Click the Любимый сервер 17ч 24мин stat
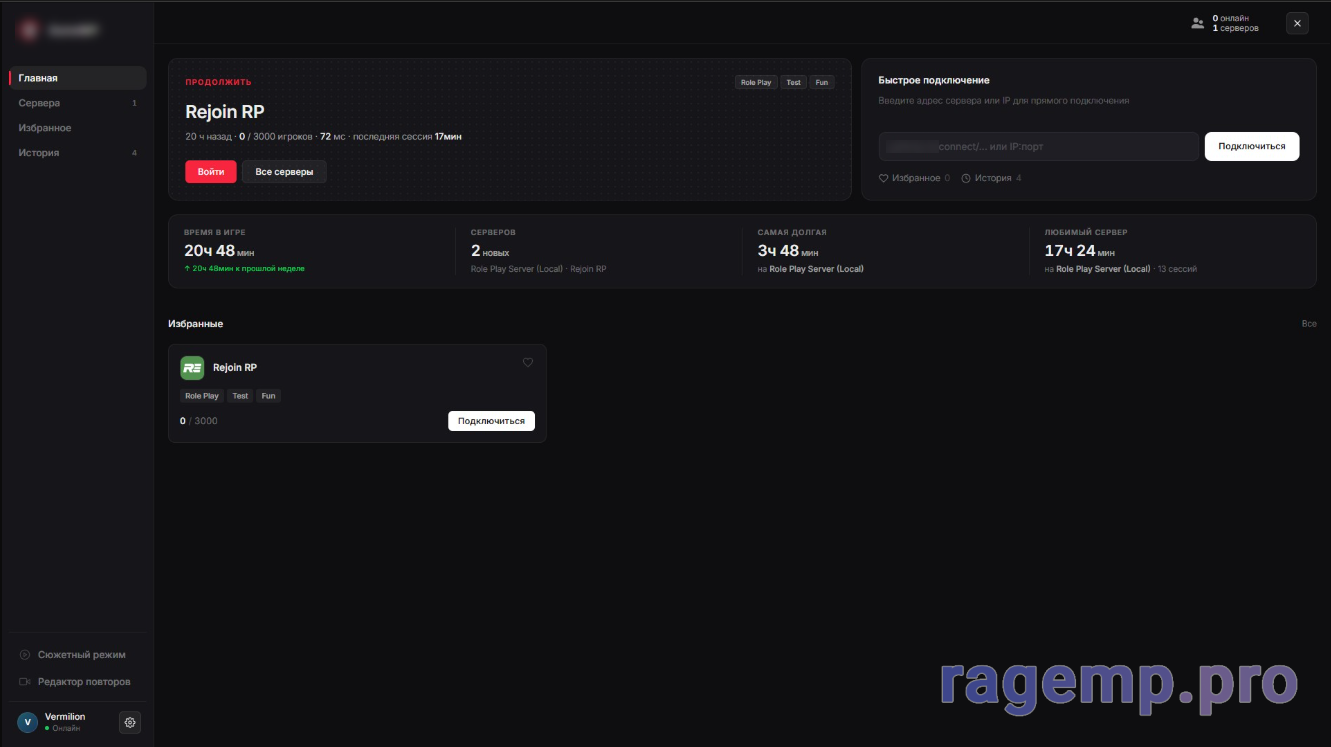The width and height of the screenshot is (1331, 747). click(1120, 251)
